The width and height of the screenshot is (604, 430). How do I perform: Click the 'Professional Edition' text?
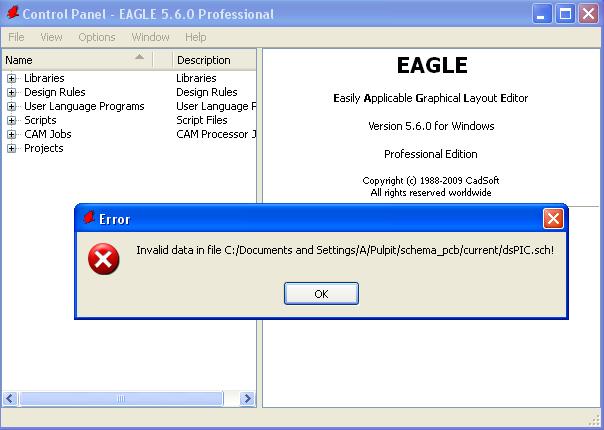coord(431,154)
